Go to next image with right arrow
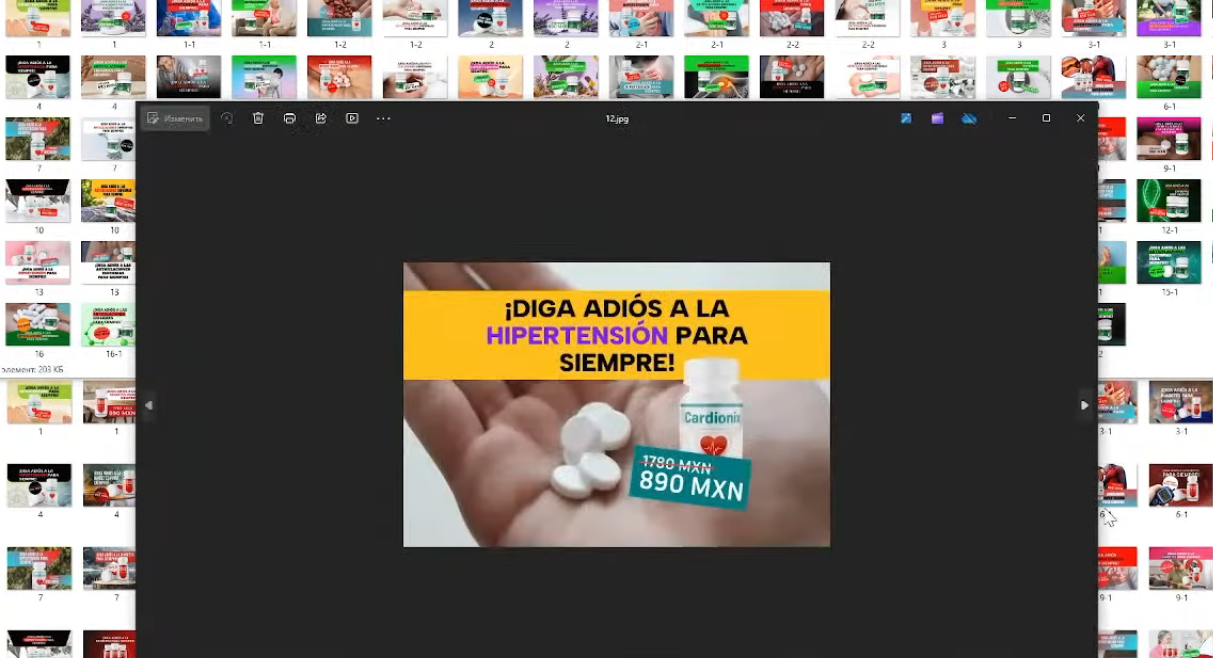Viewport: 1213px width, 658px height. coord(1084,405)
